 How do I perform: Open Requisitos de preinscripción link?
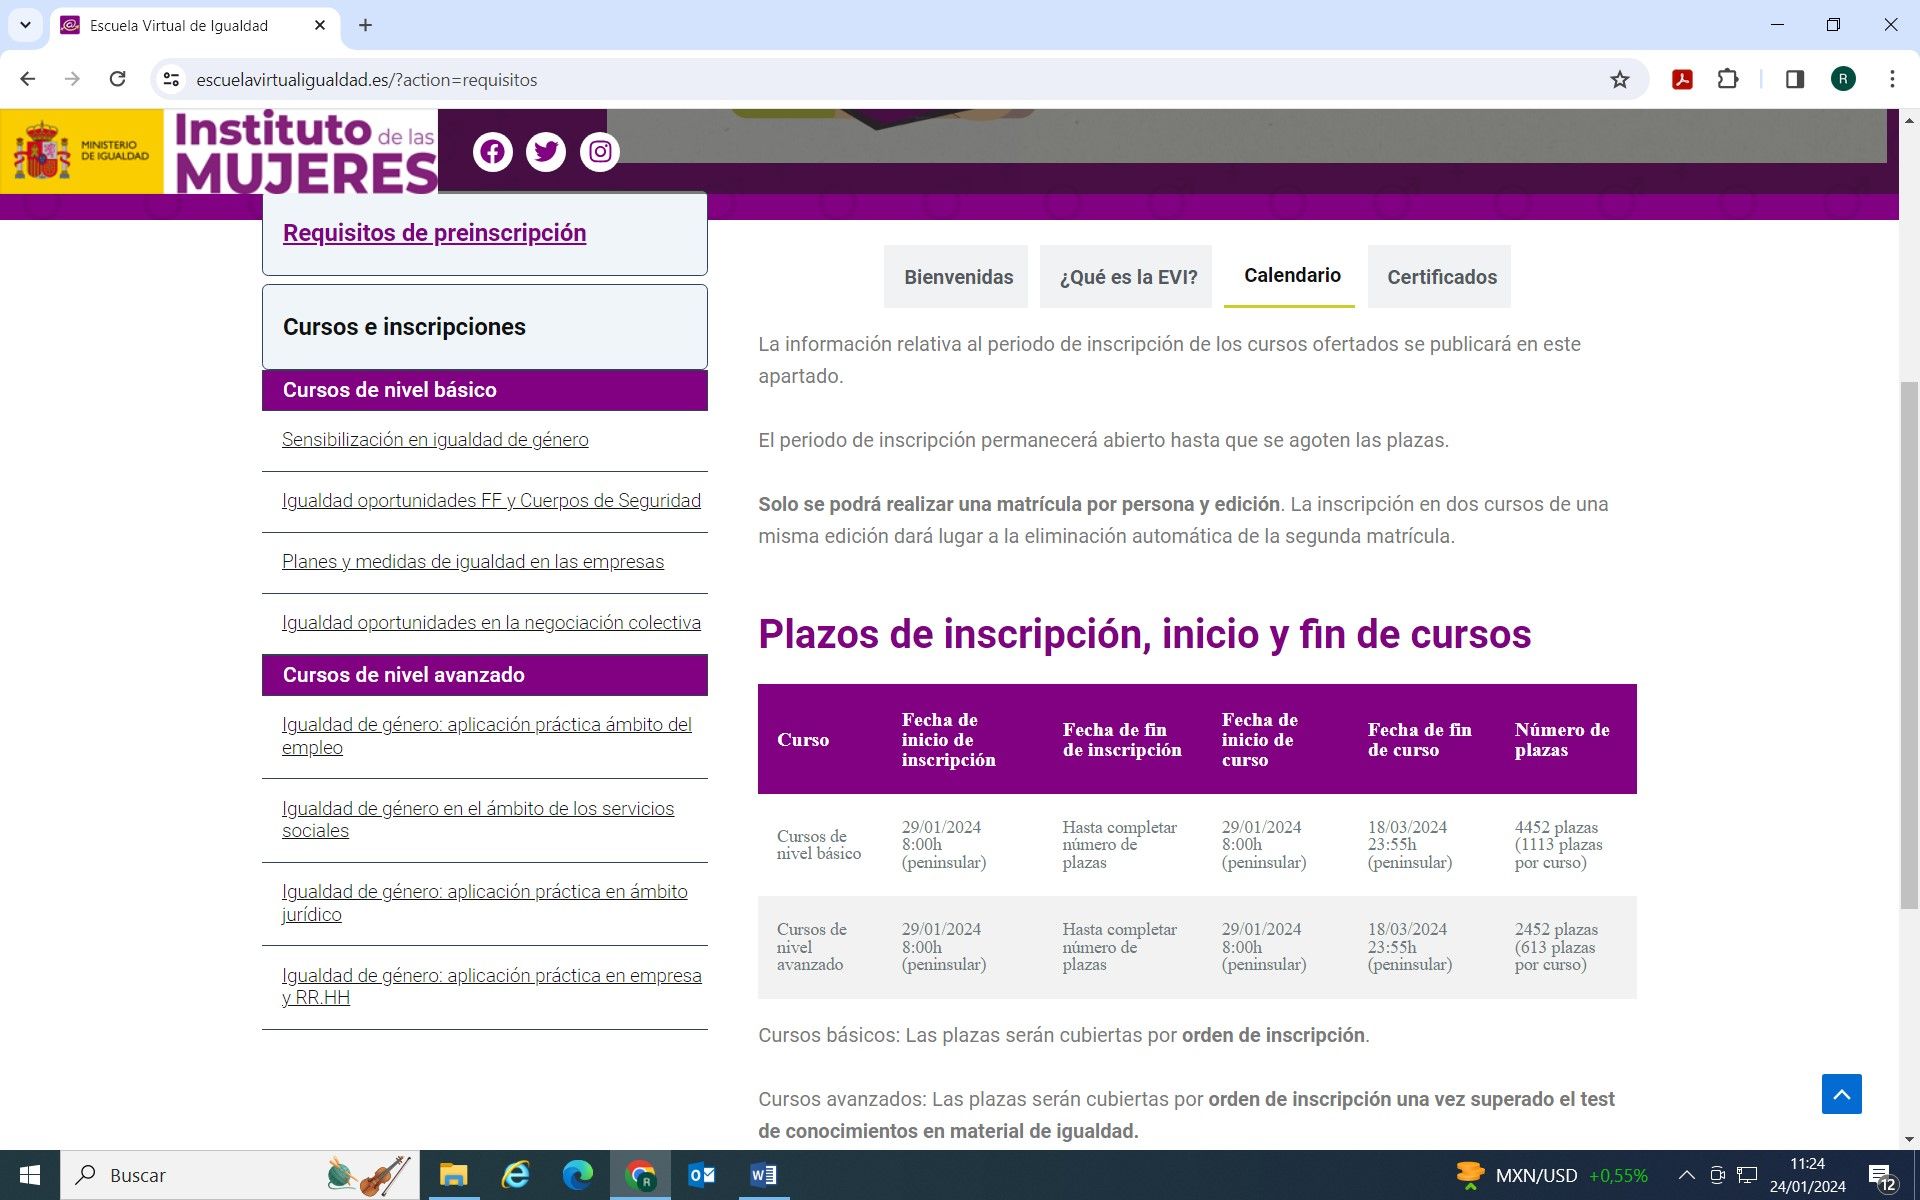coord(434,233)
